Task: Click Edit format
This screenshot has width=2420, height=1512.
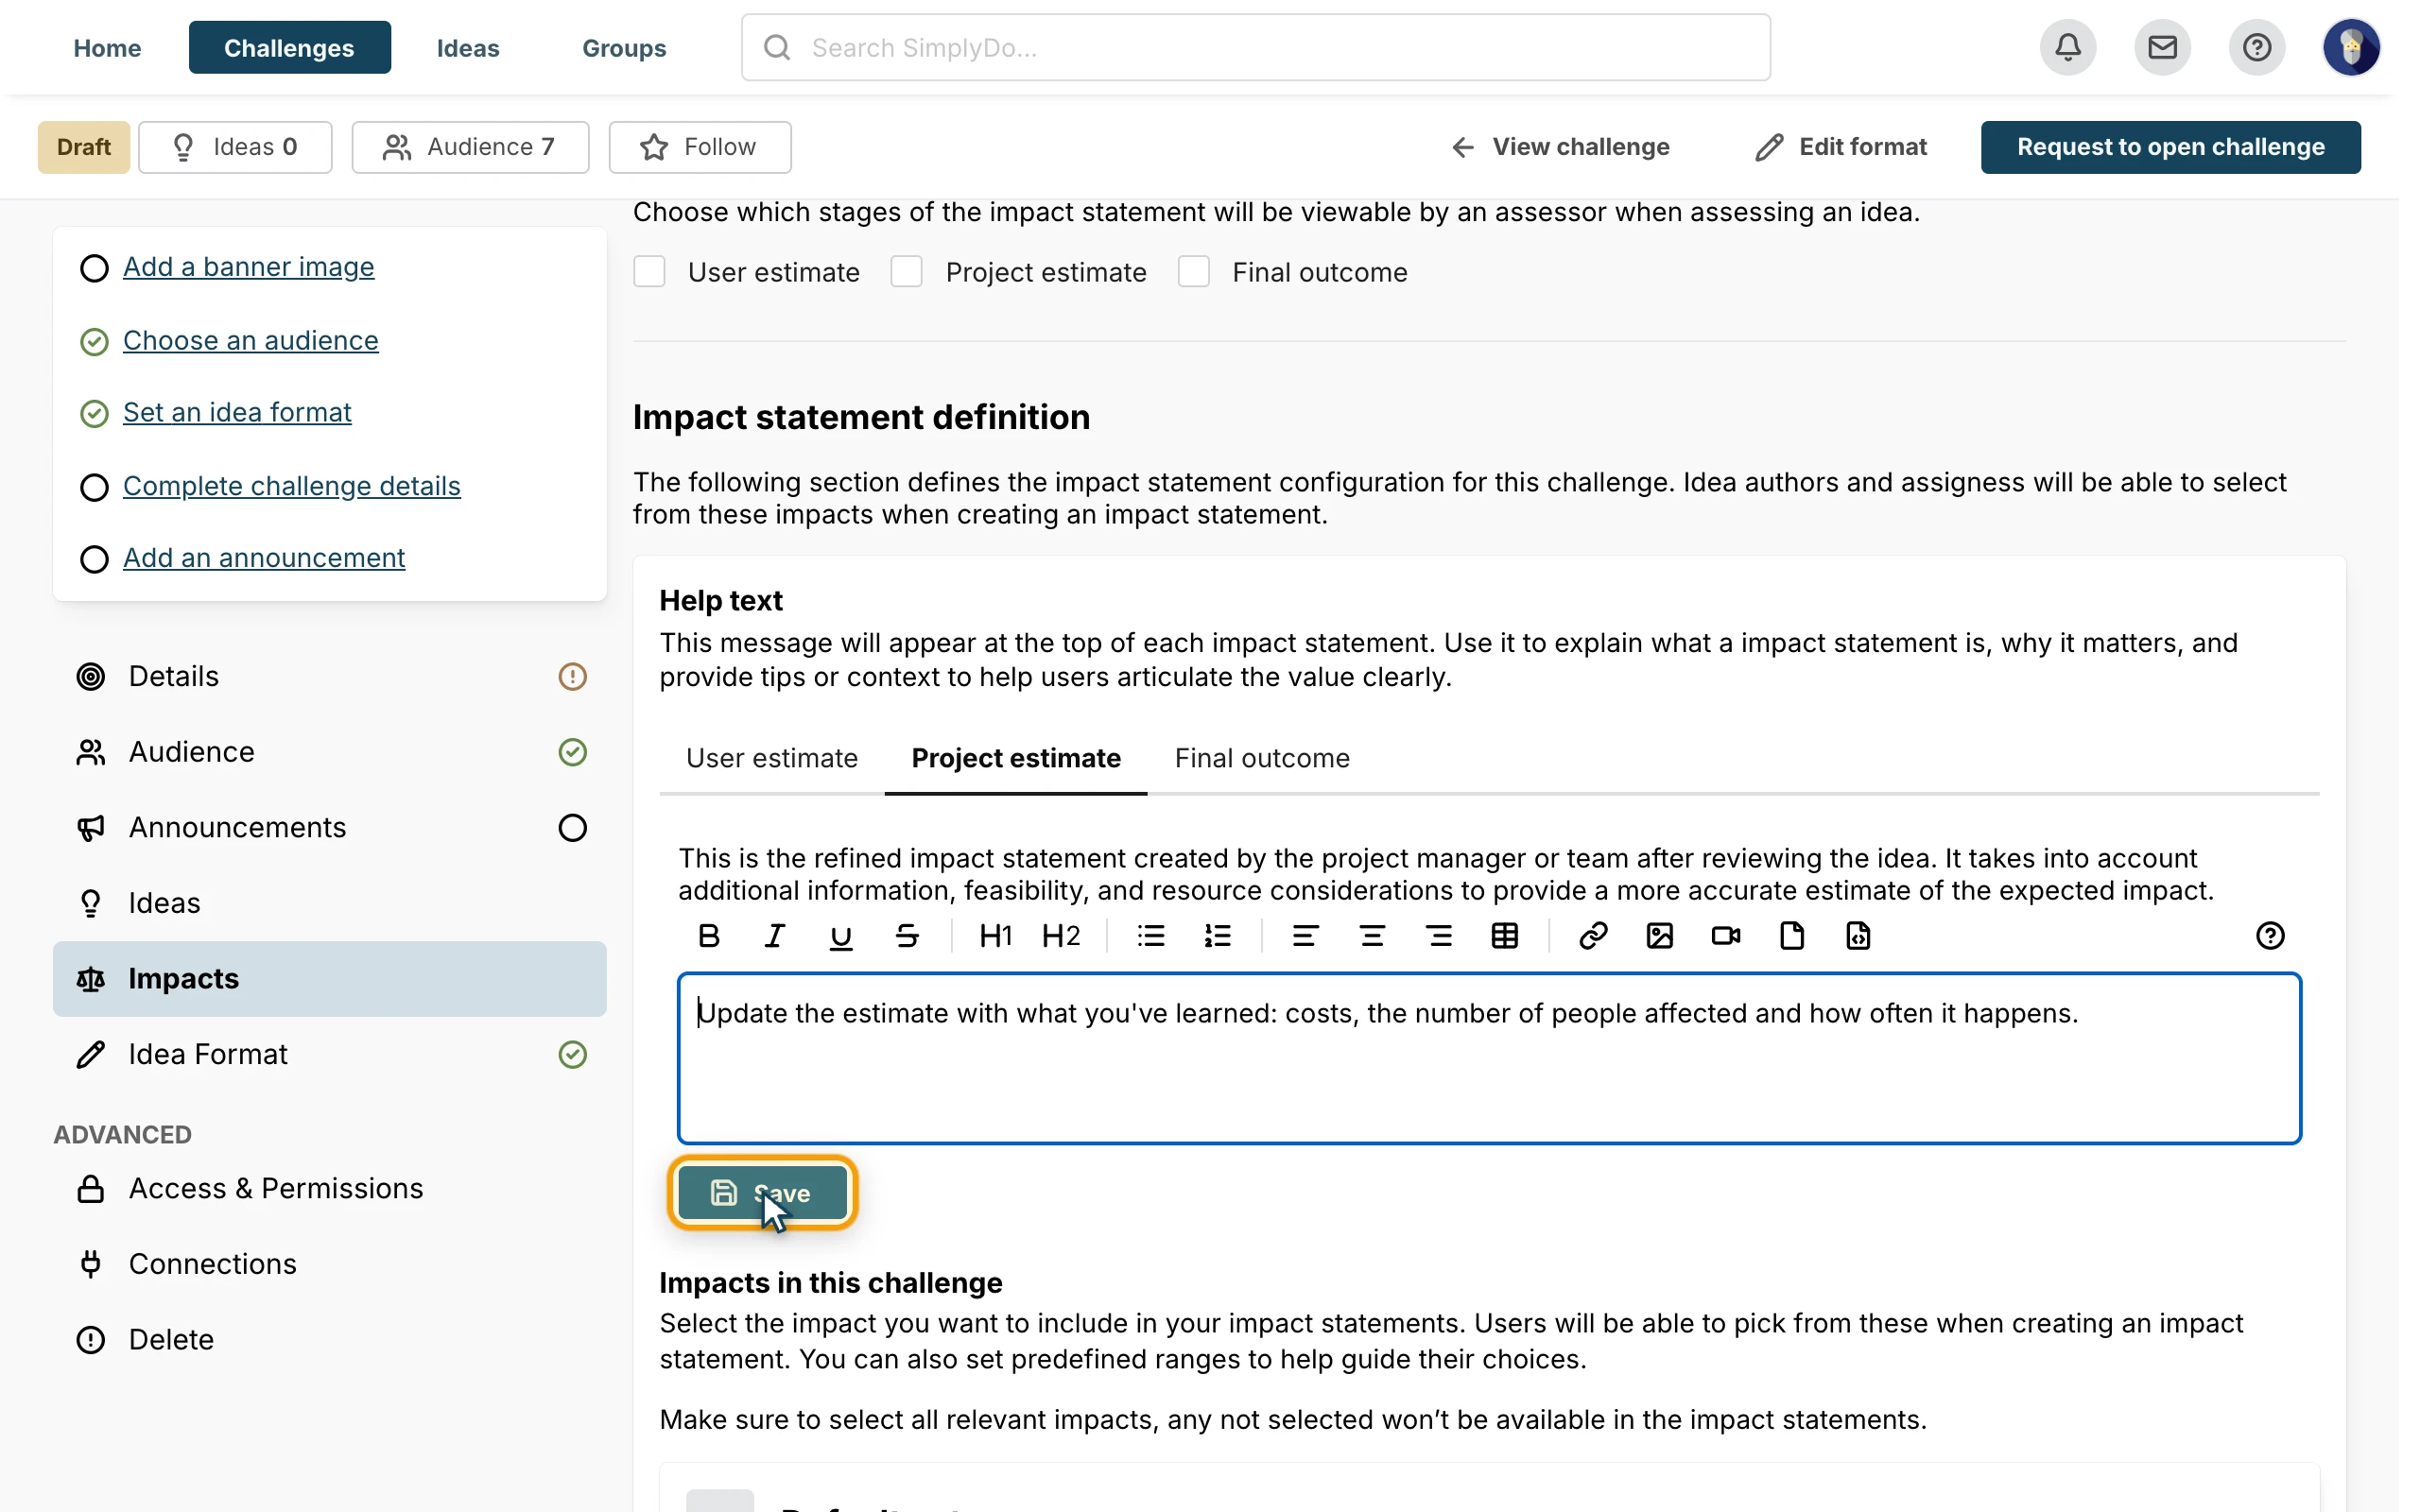Action: 1841,147
